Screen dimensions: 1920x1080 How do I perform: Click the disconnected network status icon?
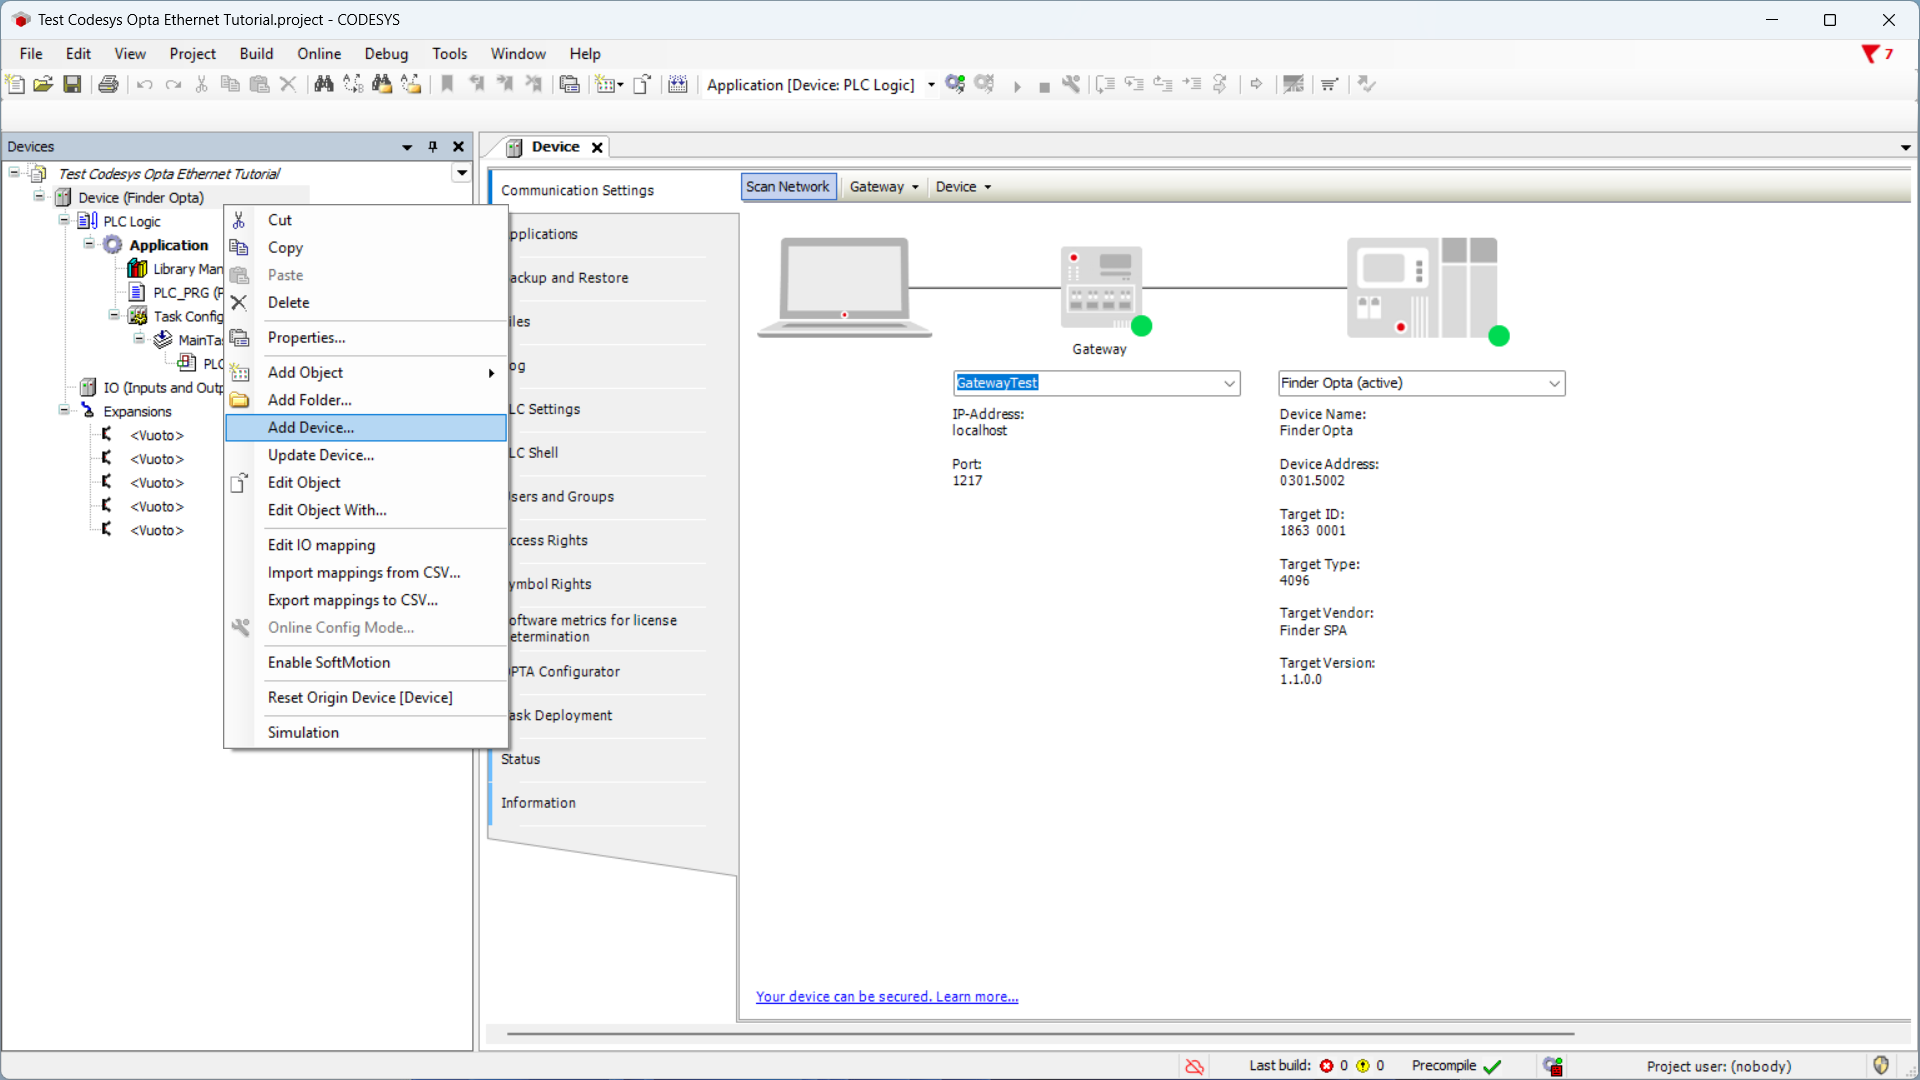(x=1194, y=1066)
